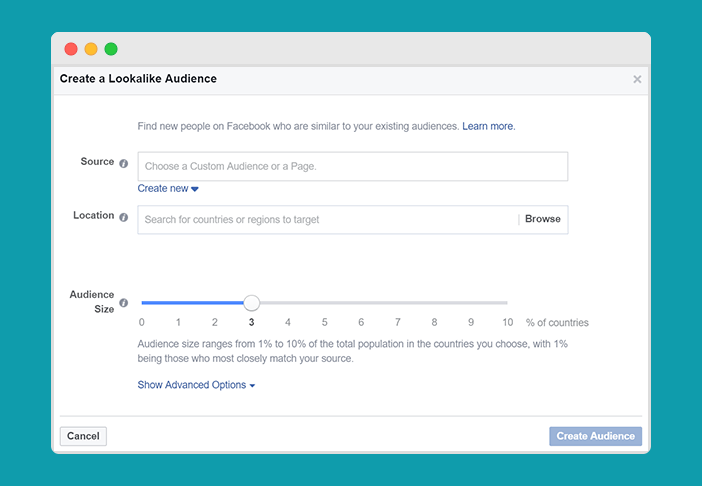Click the 'Create a Lookalike Audience' title
The image size is (702, 486).
click(138, 79)
